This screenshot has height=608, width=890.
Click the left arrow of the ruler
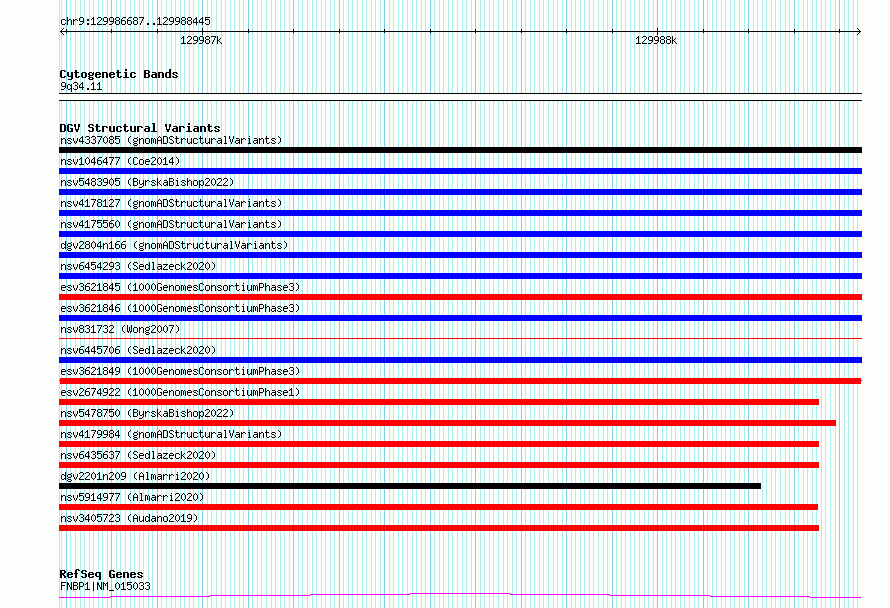(62, 31)
